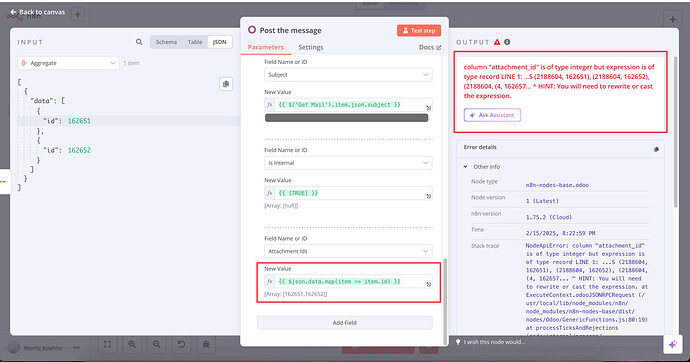Click the Test step button

(418, 30)
